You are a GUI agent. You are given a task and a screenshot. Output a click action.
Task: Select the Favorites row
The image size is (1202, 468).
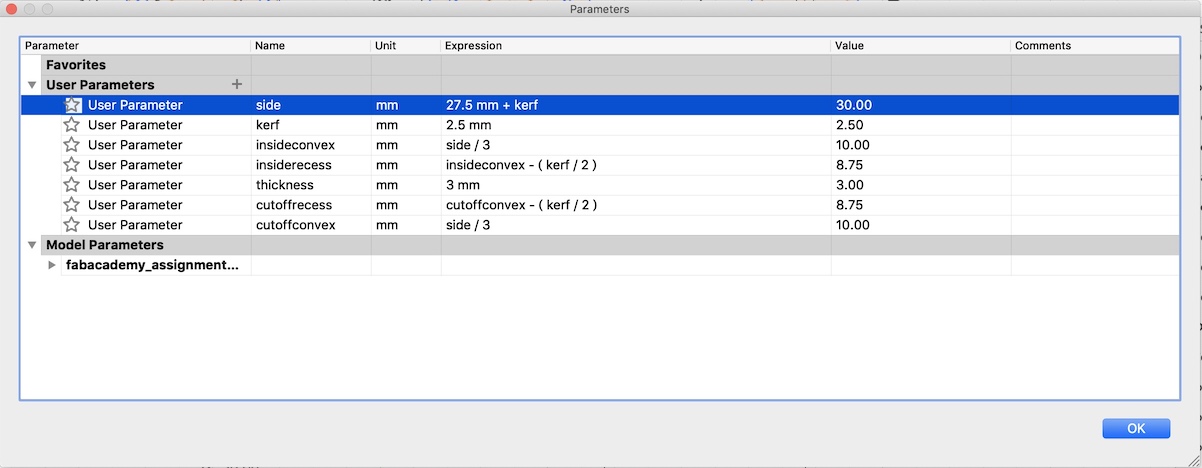click(x=600, y=65)
